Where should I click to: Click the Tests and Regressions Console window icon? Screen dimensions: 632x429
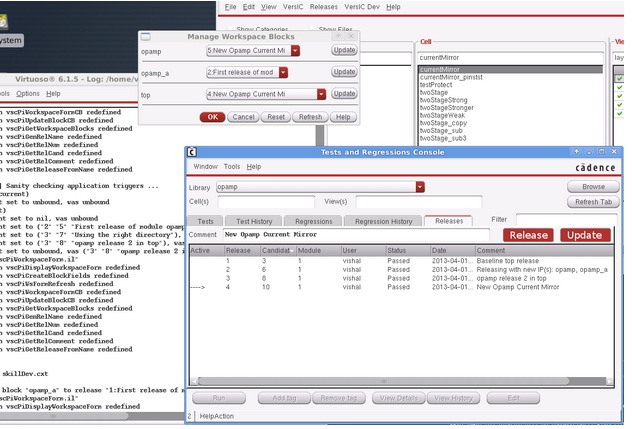tap(194, 154)
